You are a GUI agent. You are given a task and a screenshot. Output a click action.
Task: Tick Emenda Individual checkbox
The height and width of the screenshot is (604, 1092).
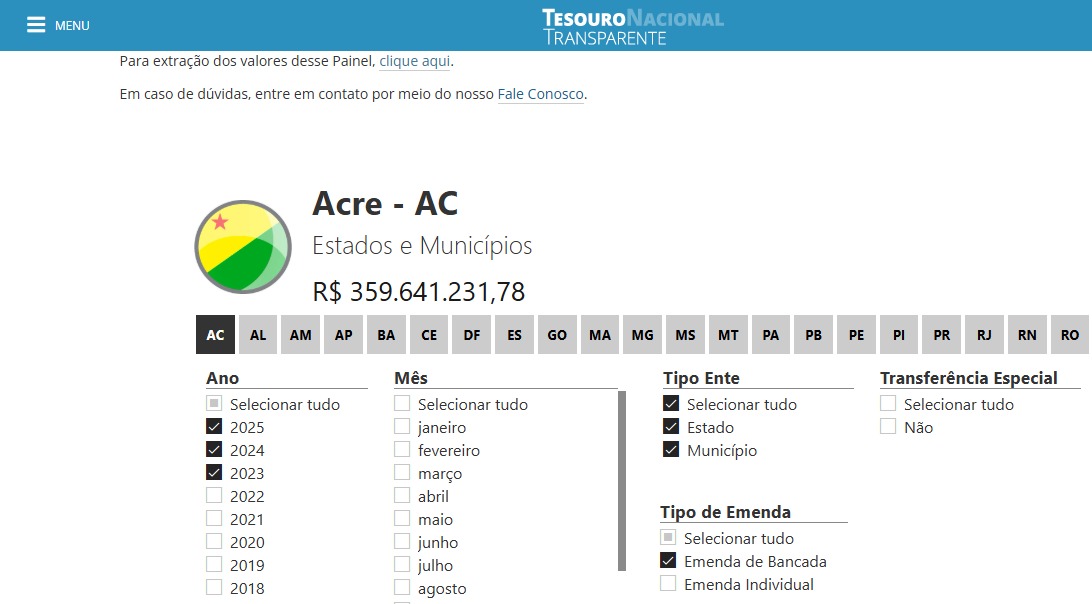click(x=668, y=584)
